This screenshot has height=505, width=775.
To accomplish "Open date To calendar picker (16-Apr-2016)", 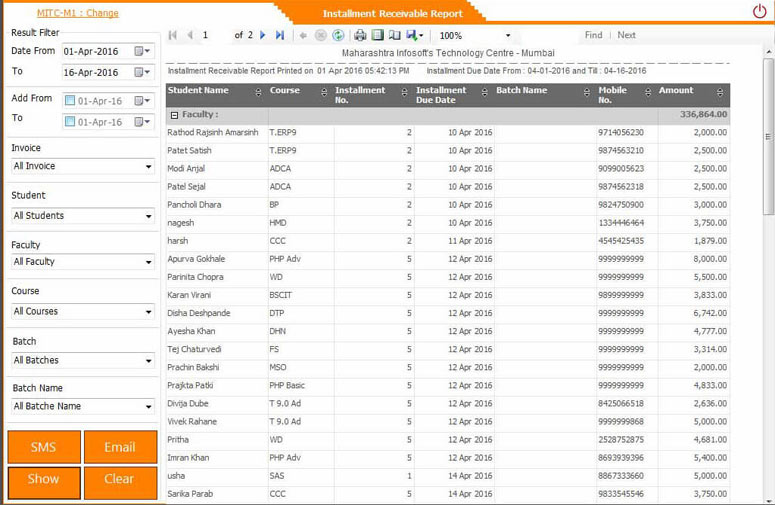I will [x=142, y=72].
